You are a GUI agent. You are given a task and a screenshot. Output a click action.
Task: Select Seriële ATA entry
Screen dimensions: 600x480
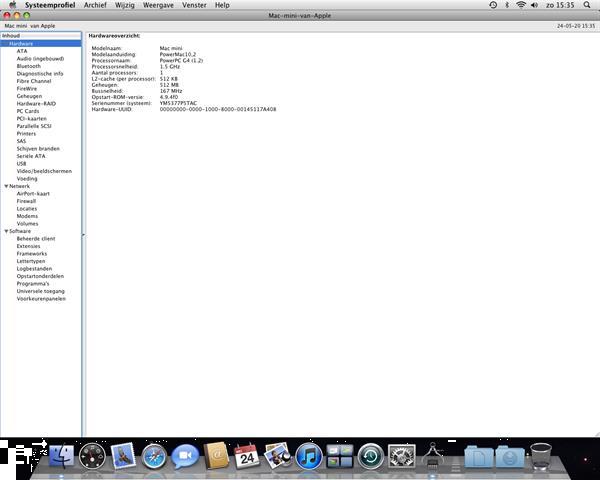pyautogui.click(x=31, y=156)
